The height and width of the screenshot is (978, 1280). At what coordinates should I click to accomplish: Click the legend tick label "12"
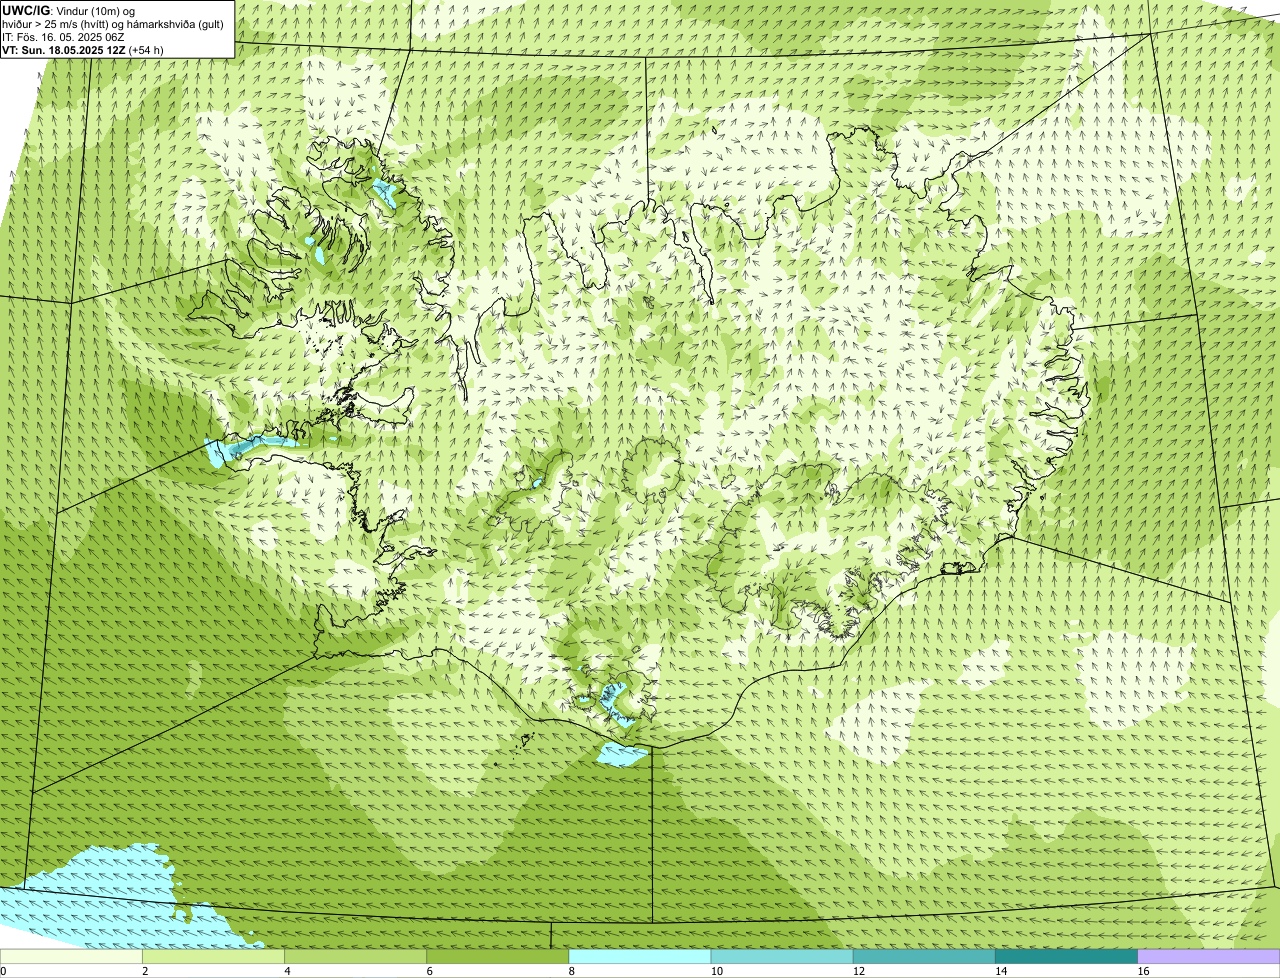pos(858,971)
